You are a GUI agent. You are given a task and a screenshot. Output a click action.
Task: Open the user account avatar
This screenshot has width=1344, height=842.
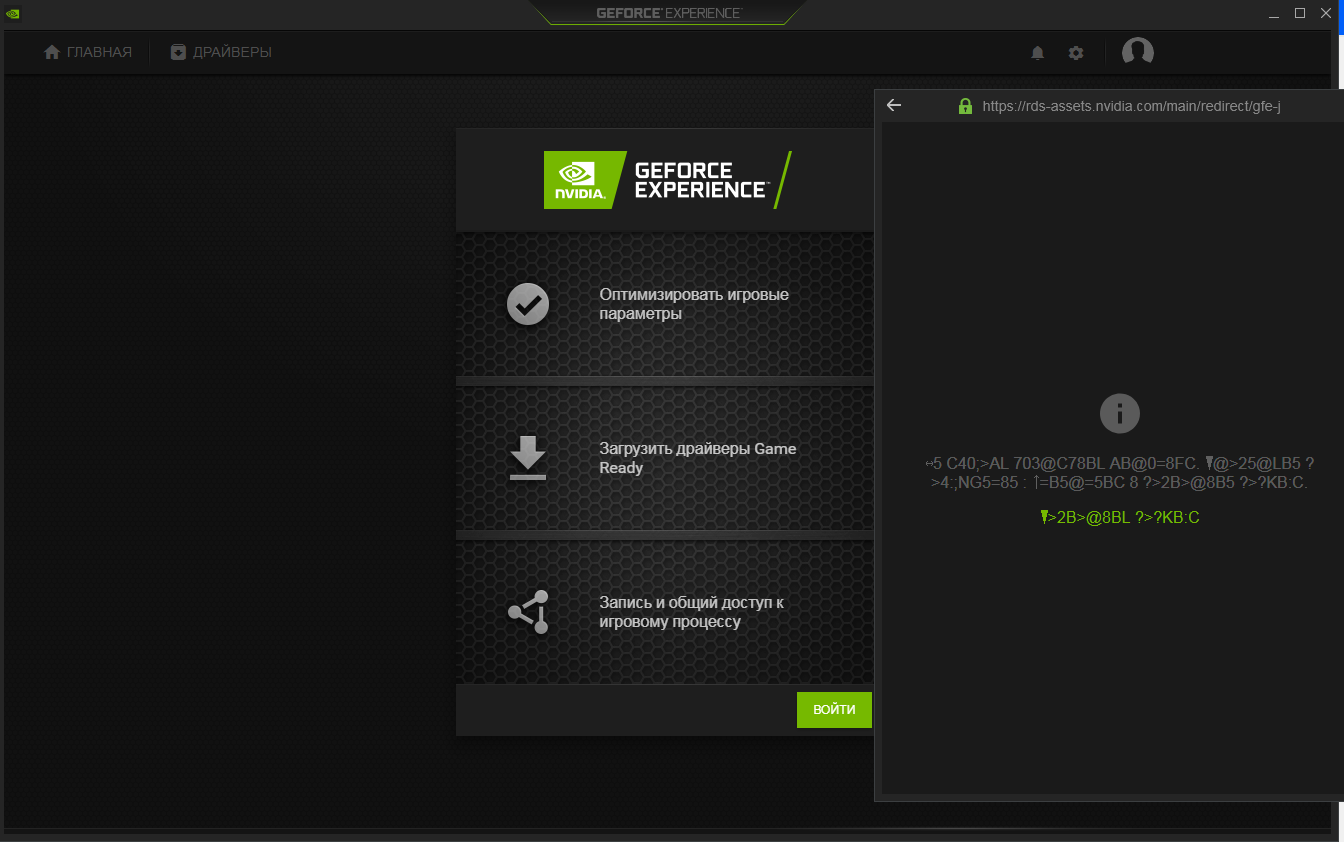tap(1138, 52)
